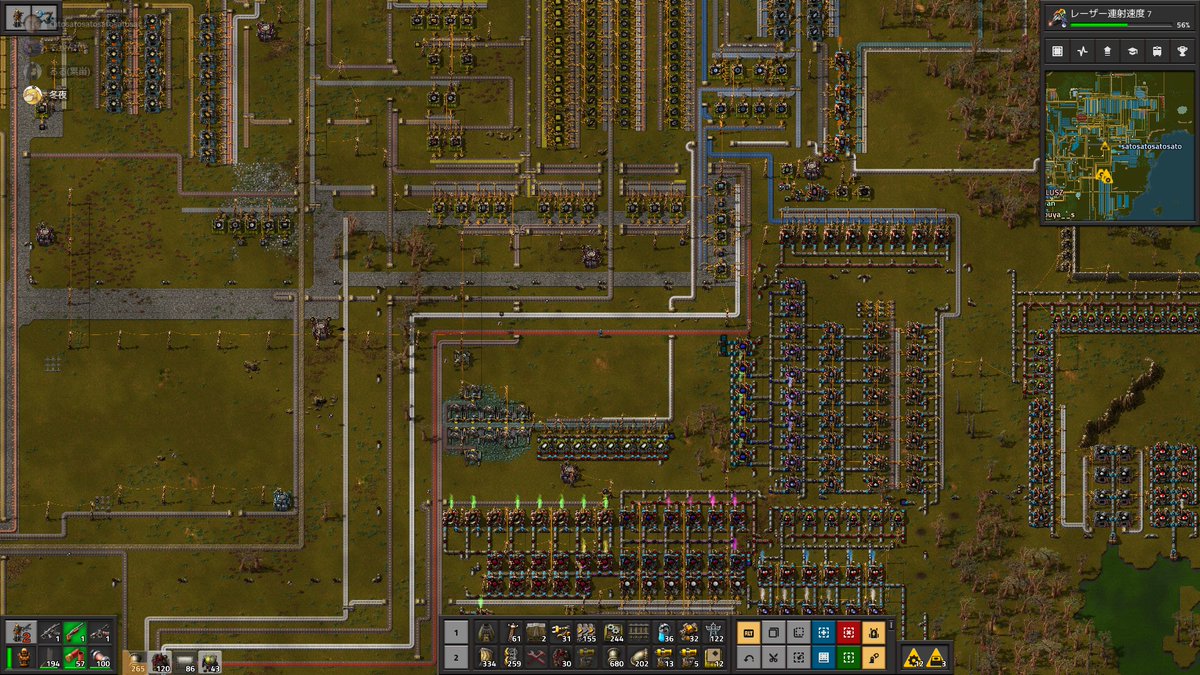The height and width of the screenshot is (675, 1200).
Task: Select the dashed-square selection tool shortcut
Action: (798, 632)
